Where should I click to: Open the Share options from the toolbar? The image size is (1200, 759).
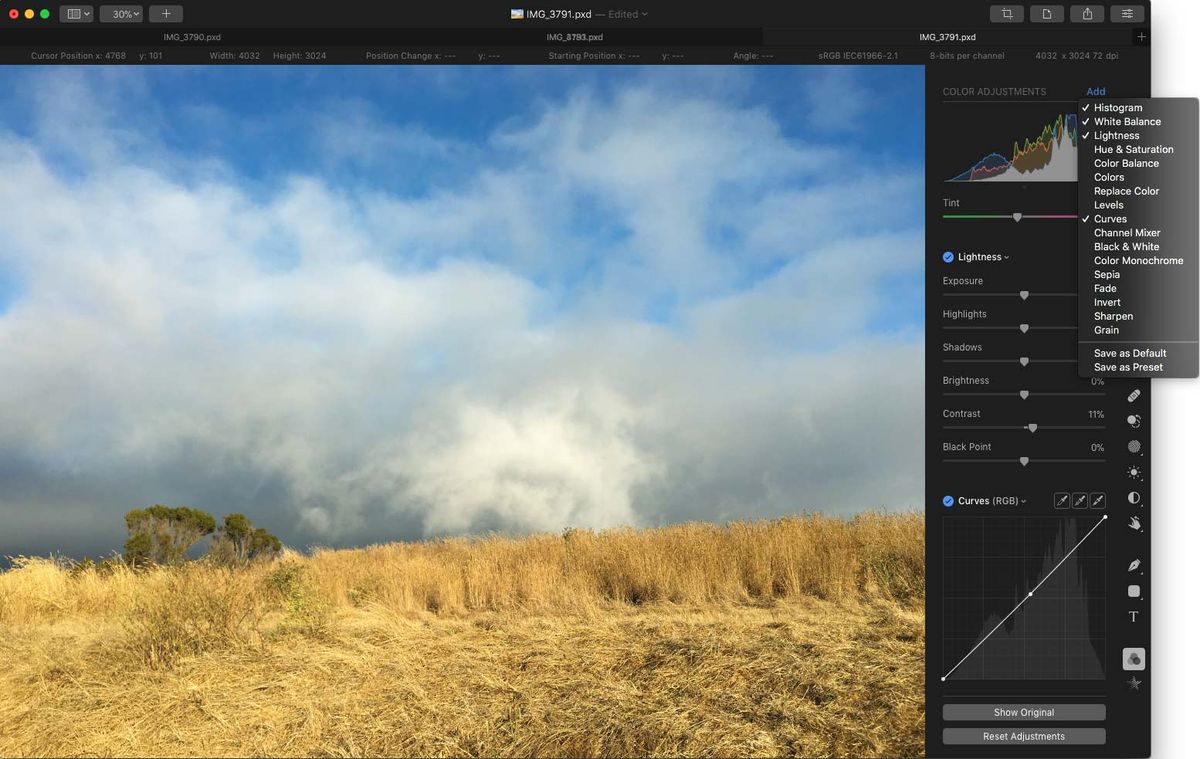pyautogui.click(x=1087, y=13)
